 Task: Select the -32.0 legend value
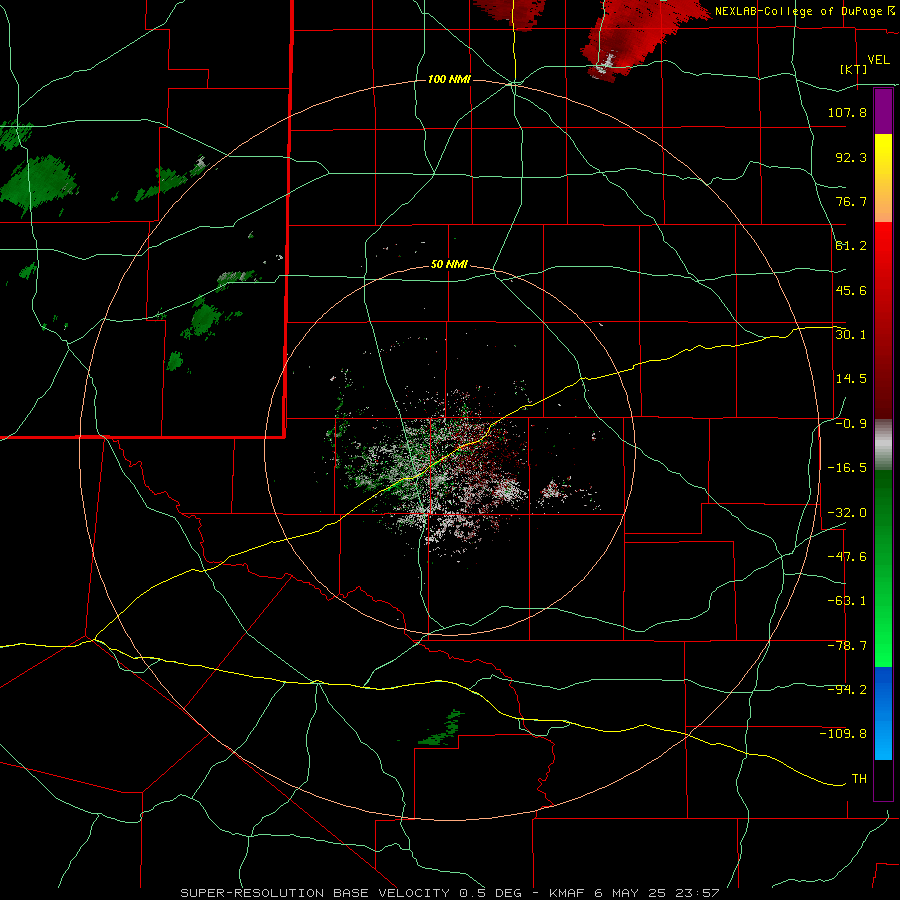pos(847,513)
